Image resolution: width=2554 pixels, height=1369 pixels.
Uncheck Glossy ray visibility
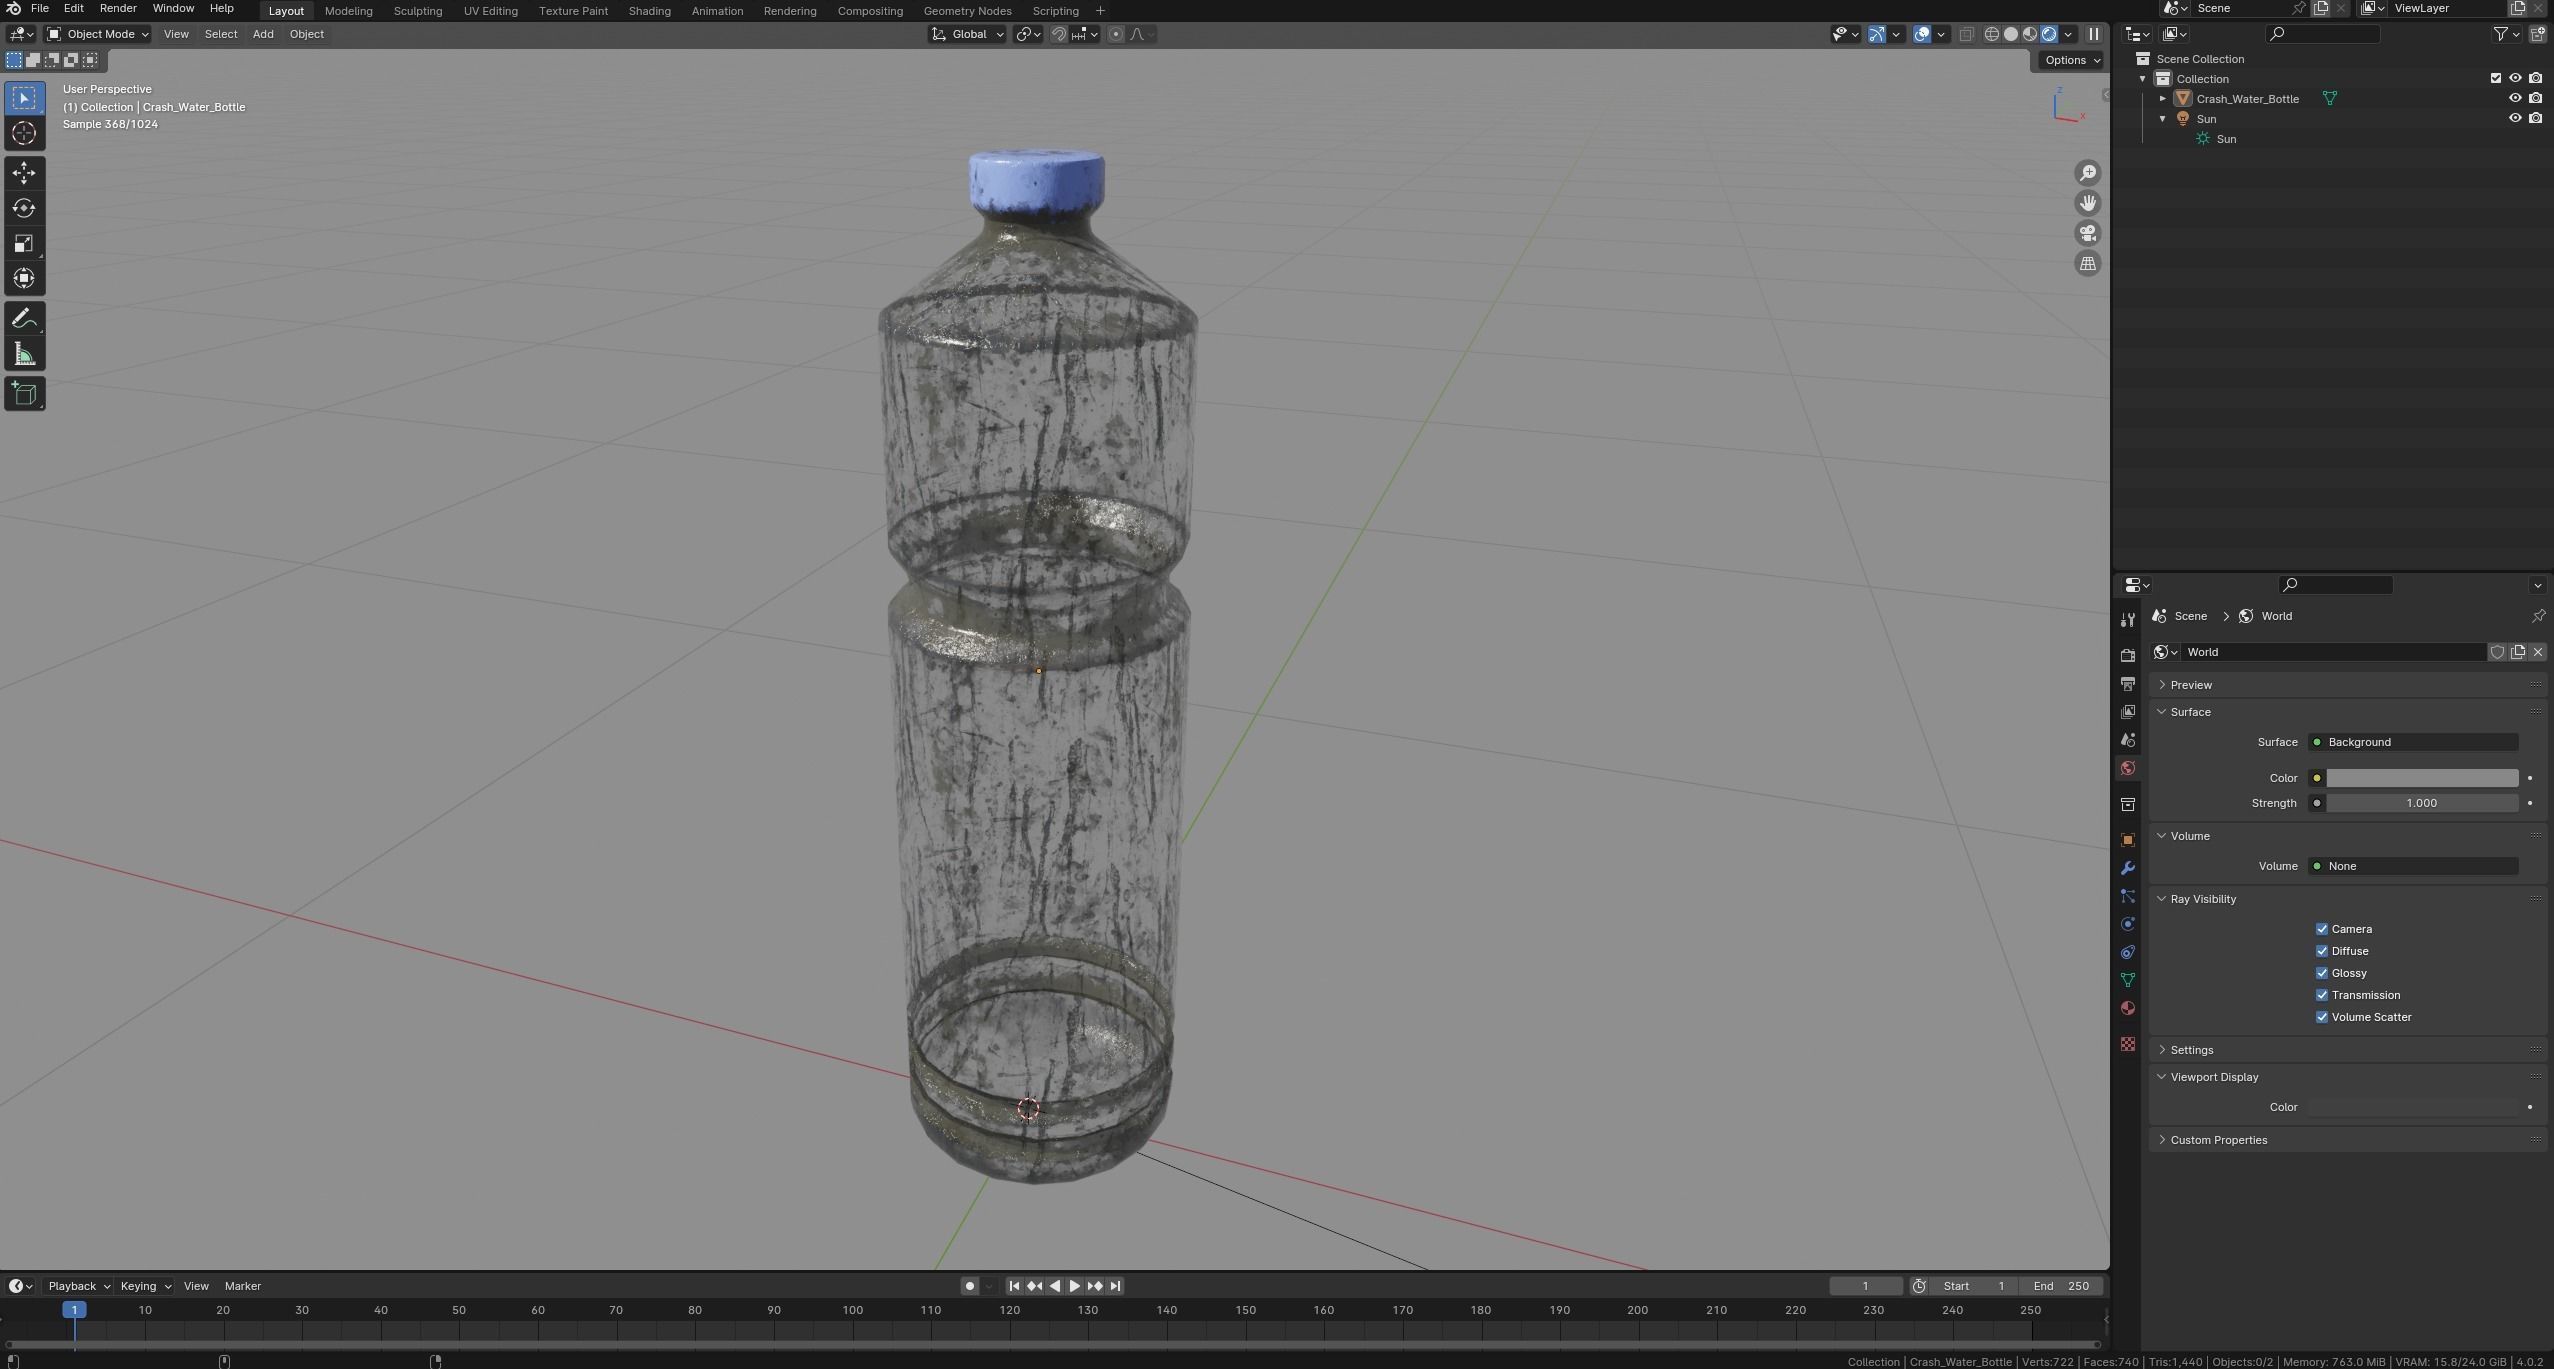[2322, 973]
